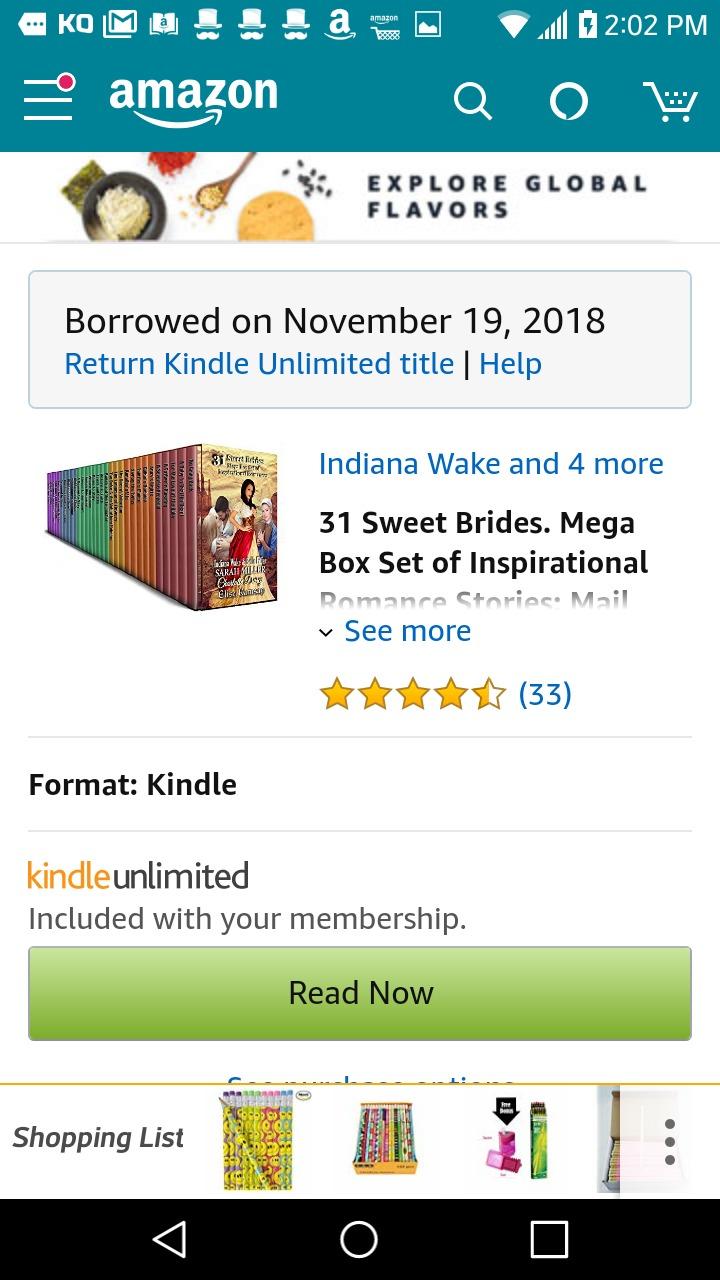Open the shopping cart
The image size is (720, 1280).
click(x=672, y=100)
